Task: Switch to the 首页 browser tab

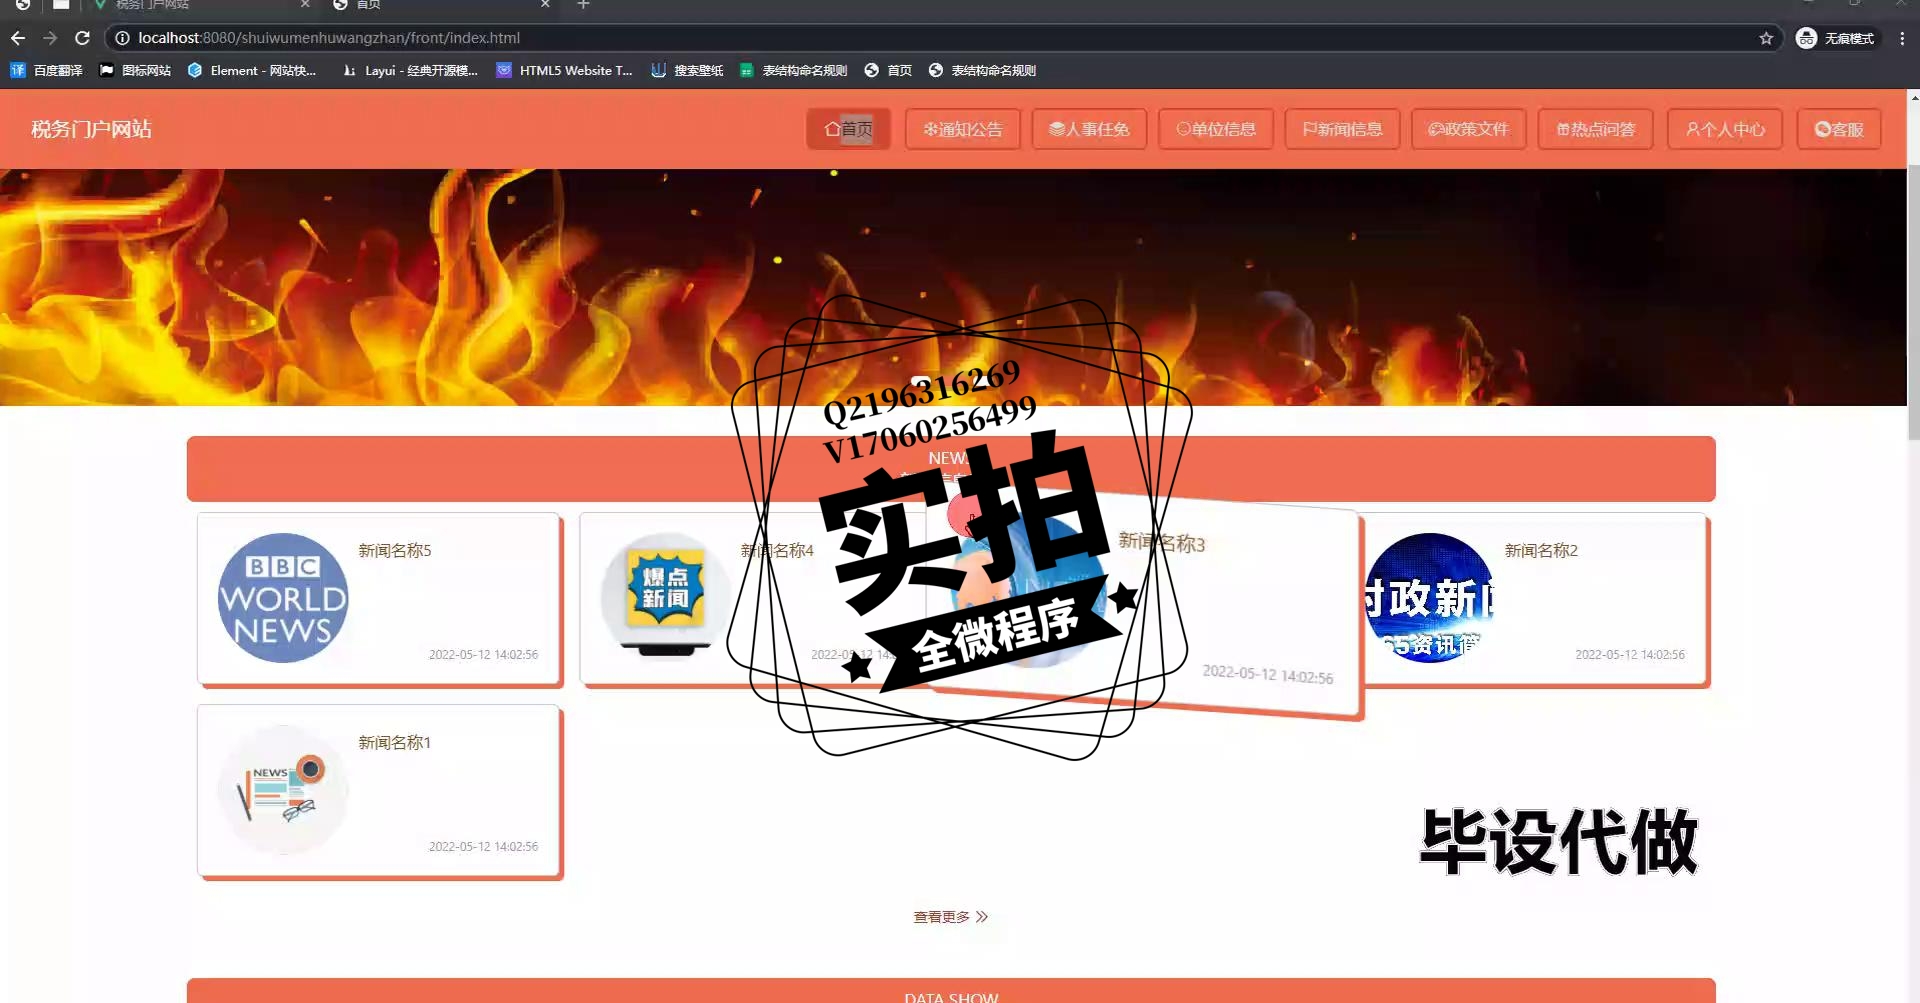Action: coord(440,6)
